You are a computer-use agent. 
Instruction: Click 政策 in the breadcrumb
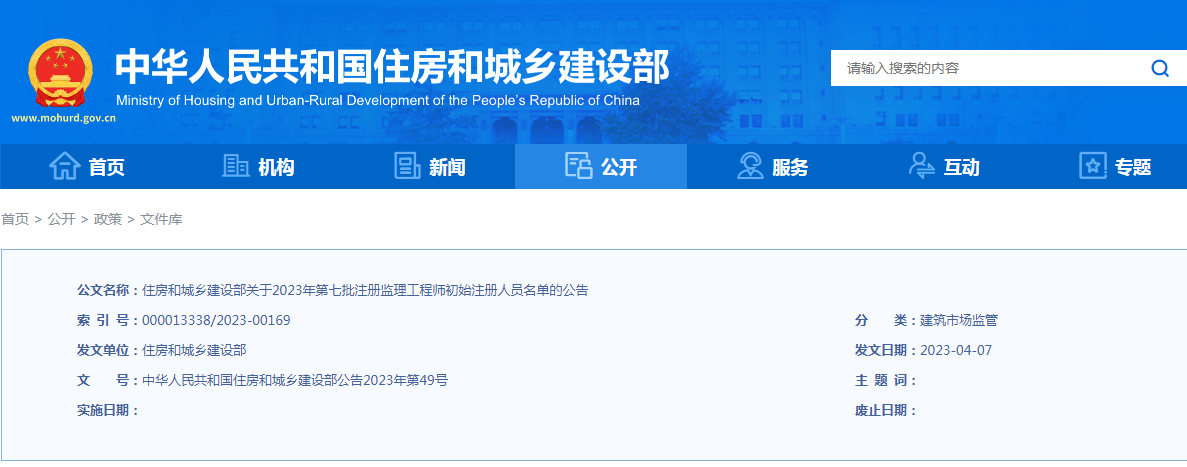107,219
